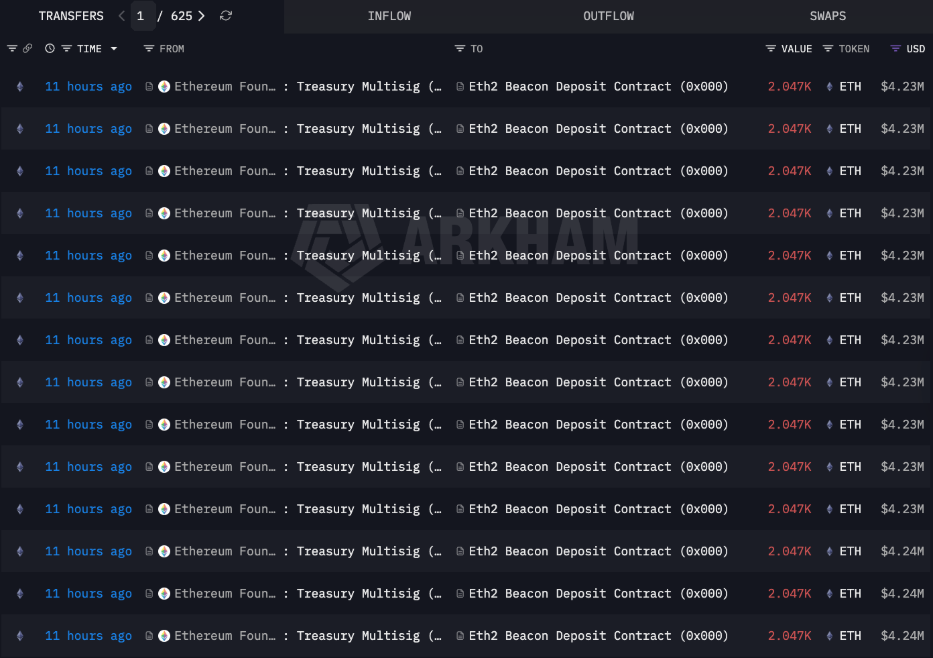The width and height of the screenshot is (933, 658).
Task: Go to next page of transfers
Action: (202, 16)
